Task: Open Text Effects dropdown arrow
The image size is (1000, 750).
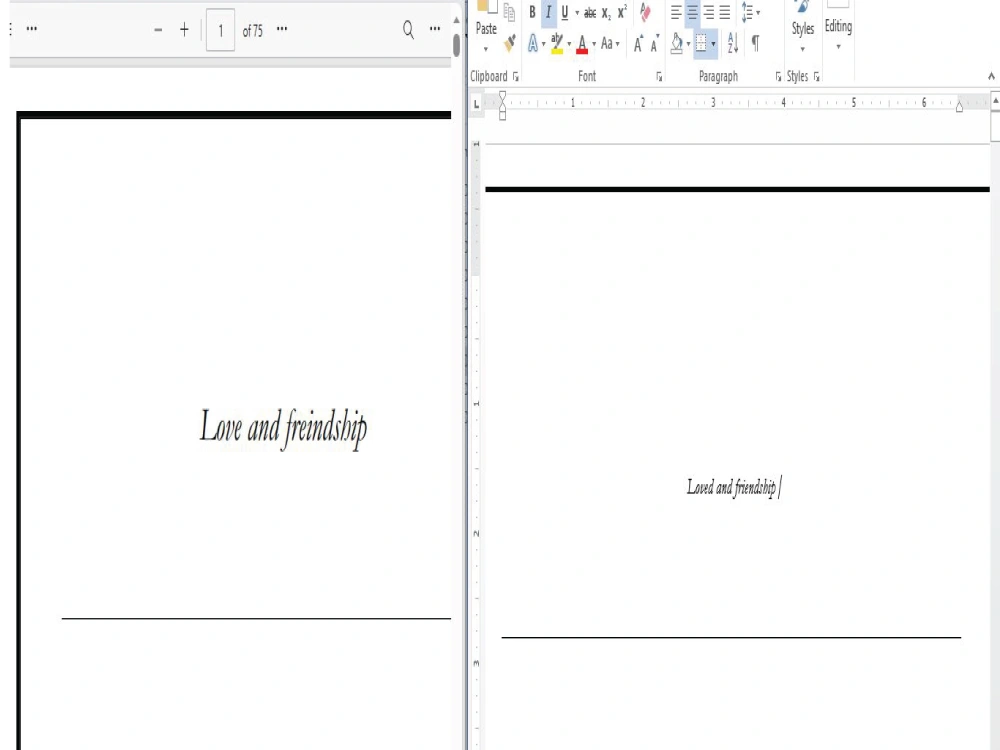Action: (543, 44)
